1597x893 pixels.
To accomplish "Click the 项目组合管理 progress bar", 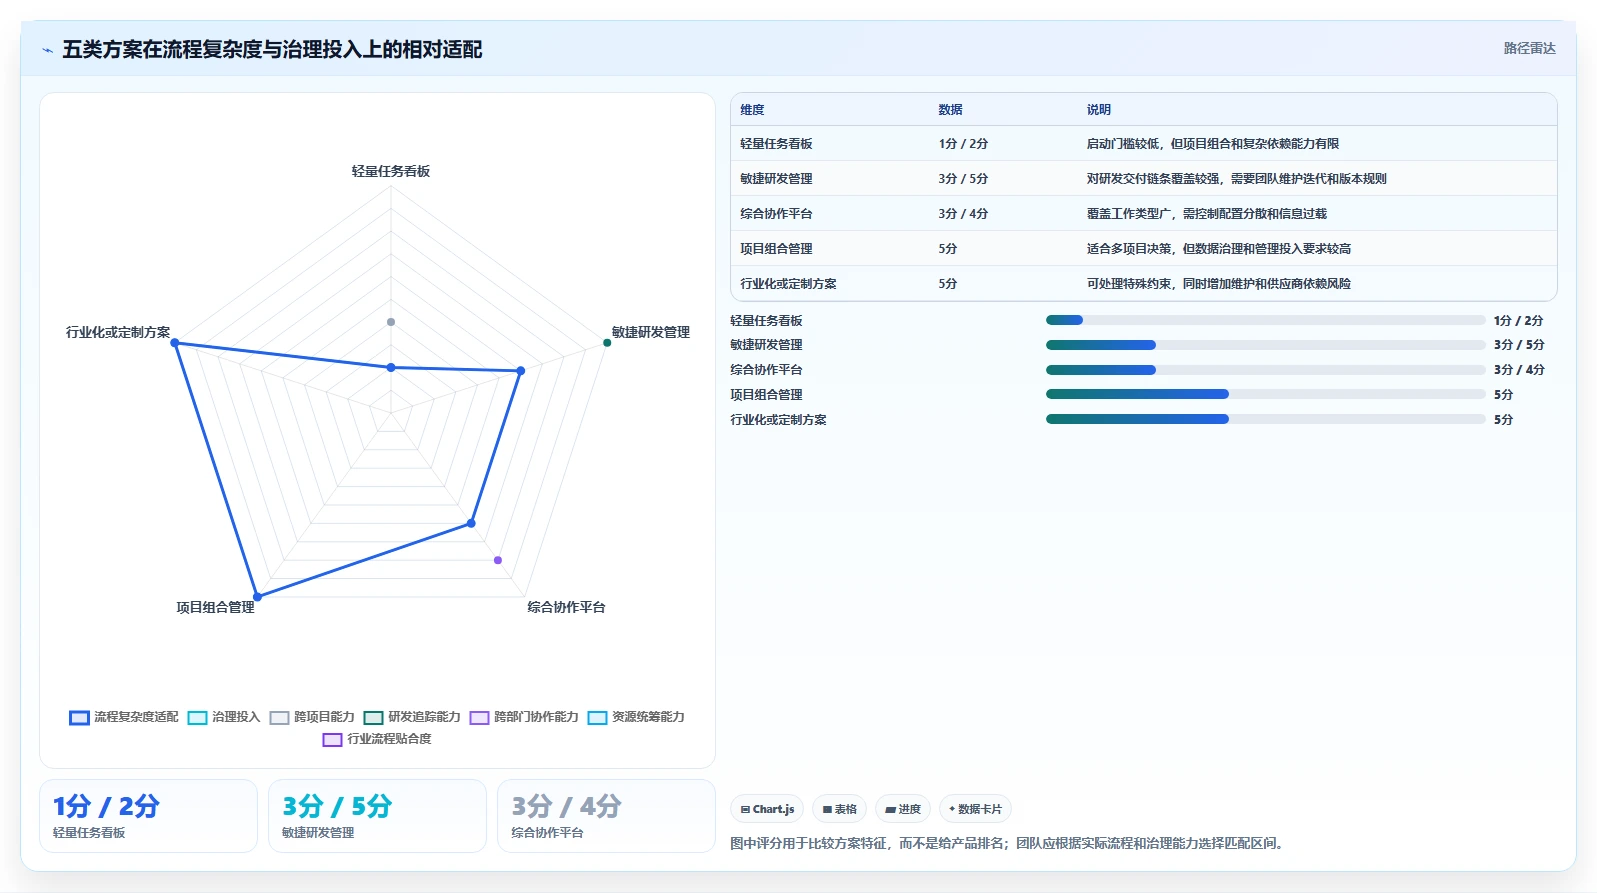I will (x=1265, y=395).
